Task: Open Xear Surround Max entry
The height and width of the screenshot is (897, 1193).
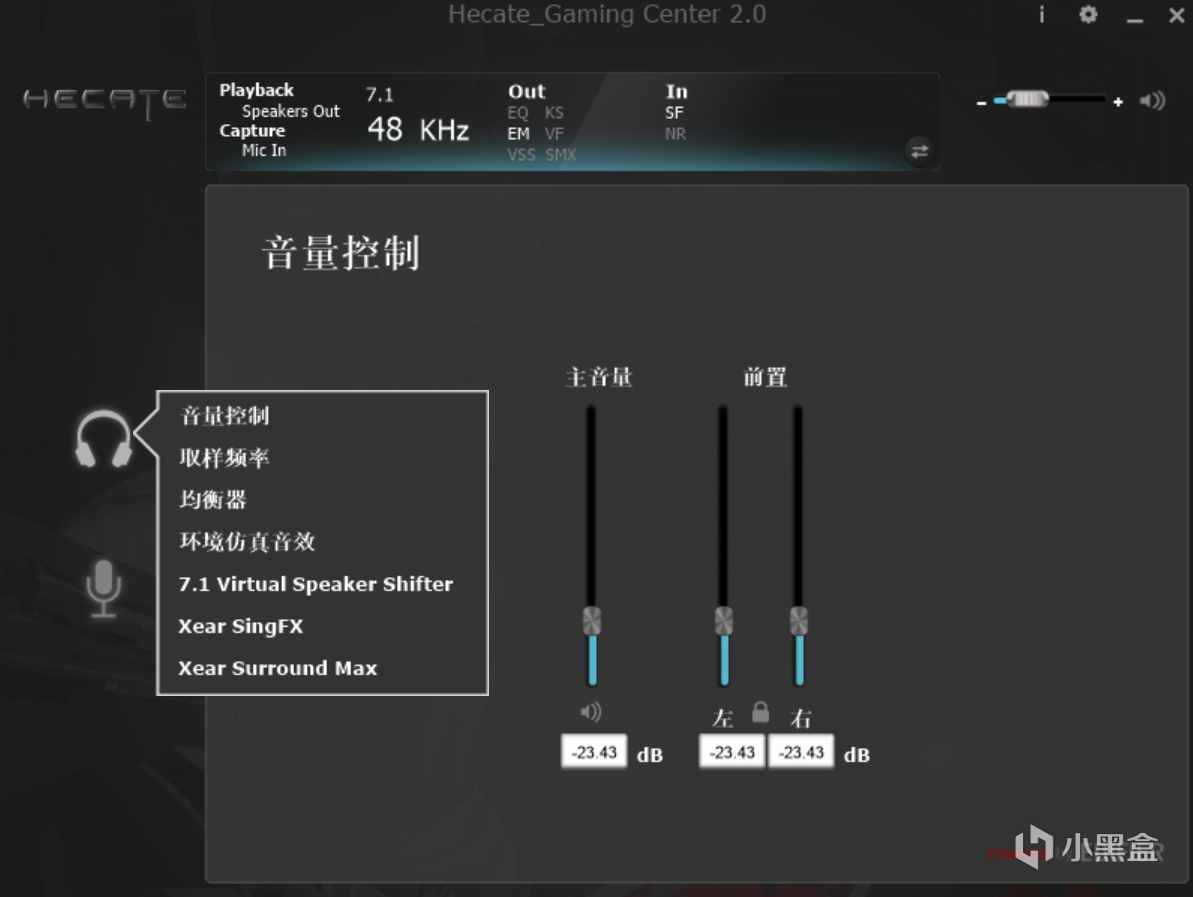Action: 278,668
